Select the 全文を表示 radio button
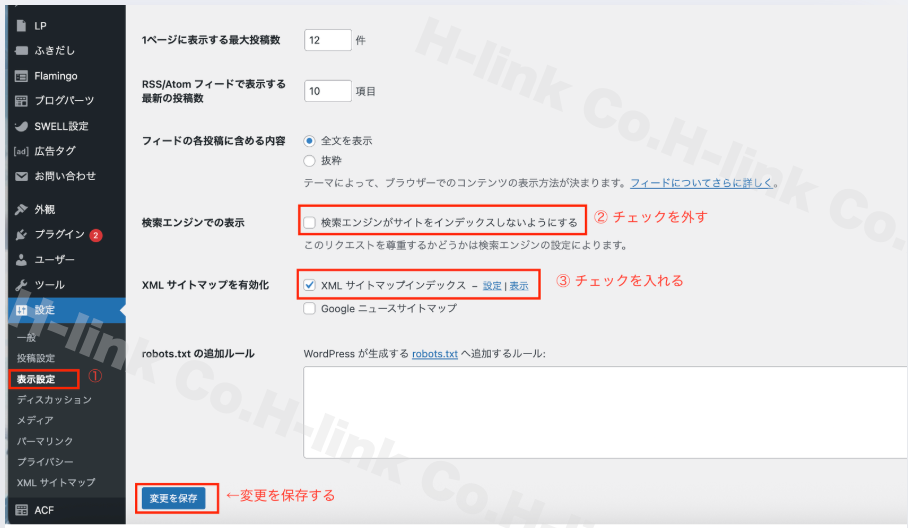This screenshot has height=528, width=908. click(x=309, y=141)
